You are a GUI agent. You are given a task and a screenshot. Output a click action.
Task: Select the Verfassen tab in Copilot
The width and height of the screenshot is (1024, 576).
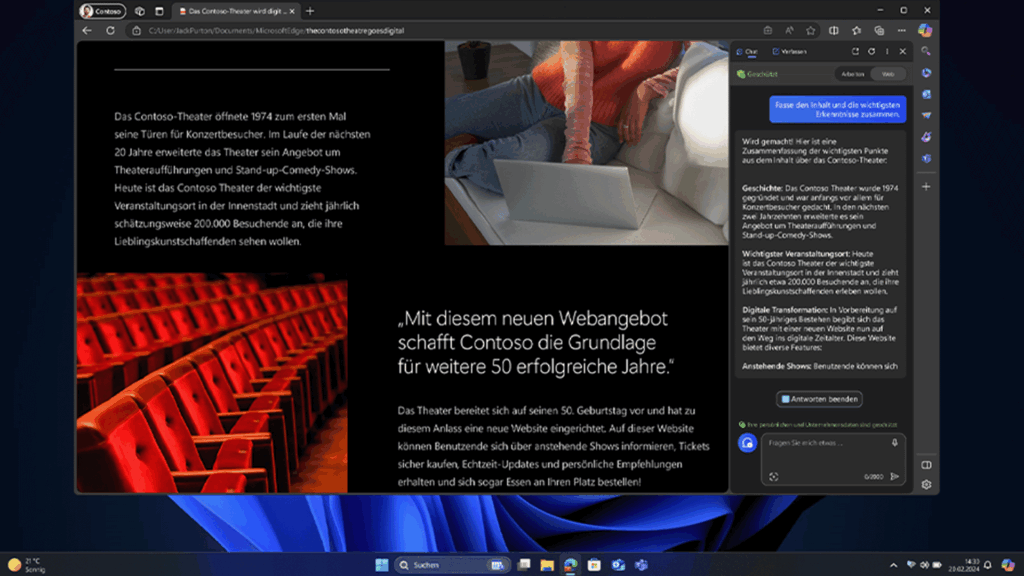pyautogui.click(x=789, y=51)
